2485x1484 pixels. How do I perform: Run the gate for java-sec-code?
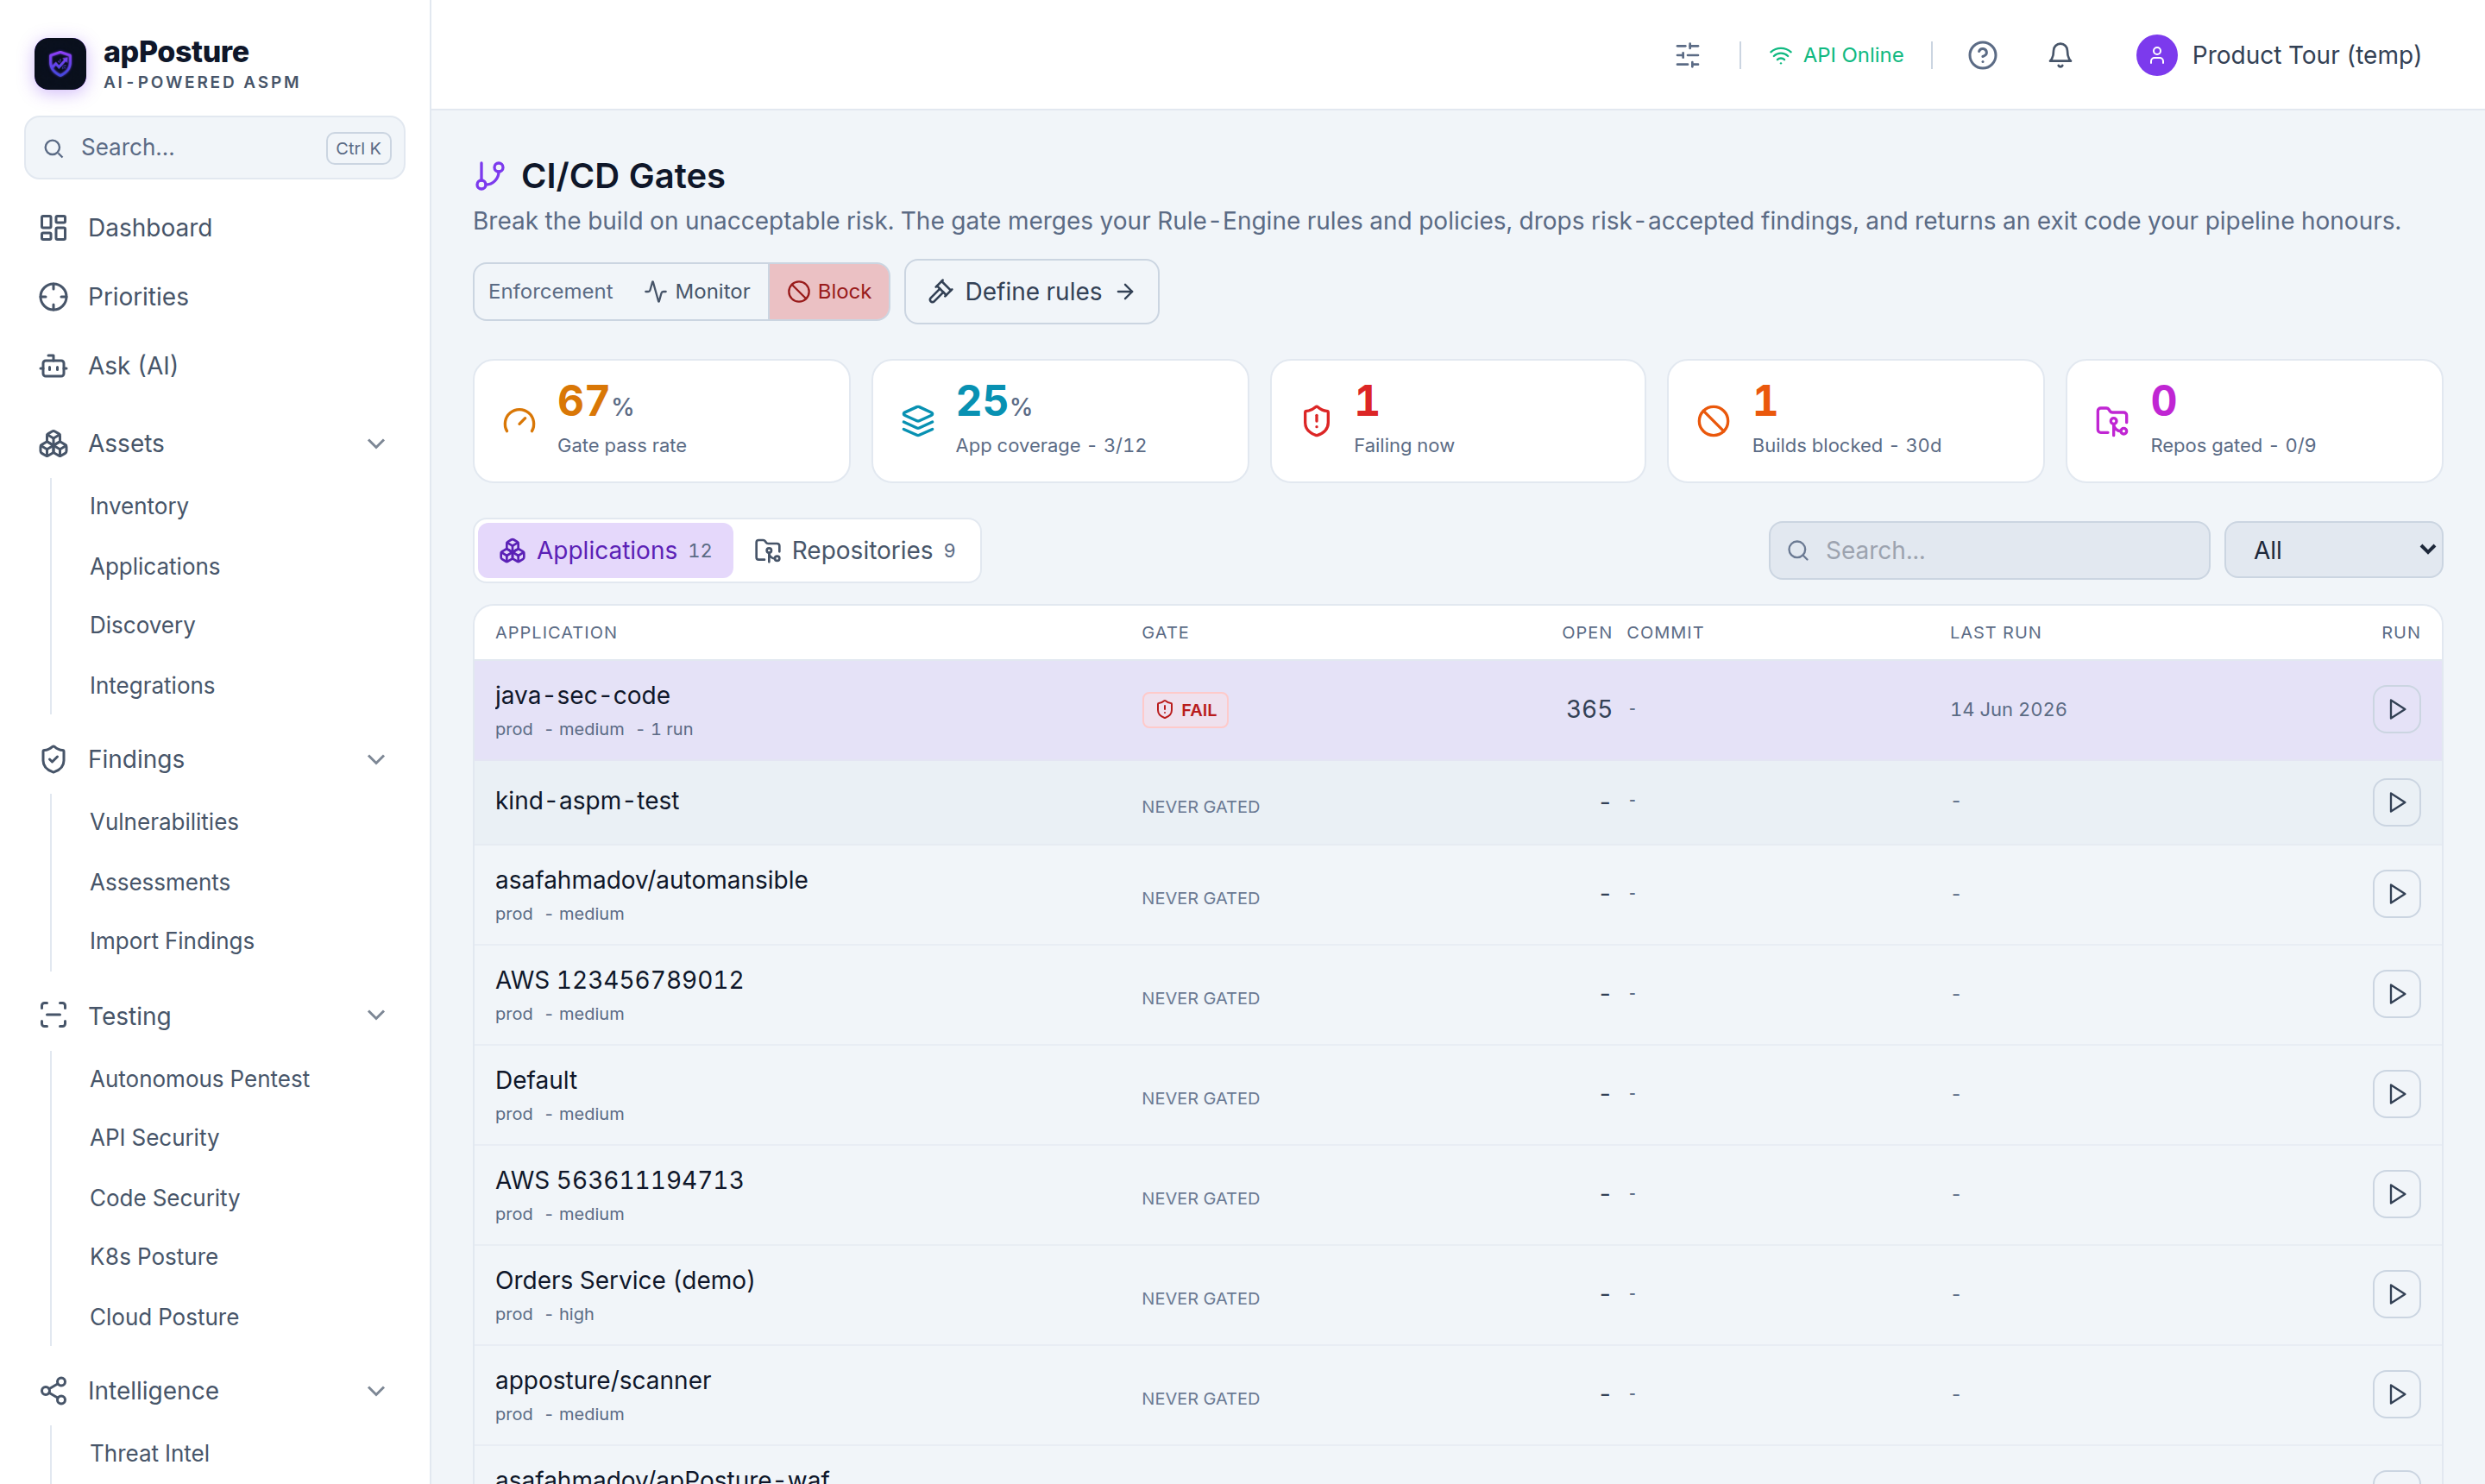[x=2396, y=709]
